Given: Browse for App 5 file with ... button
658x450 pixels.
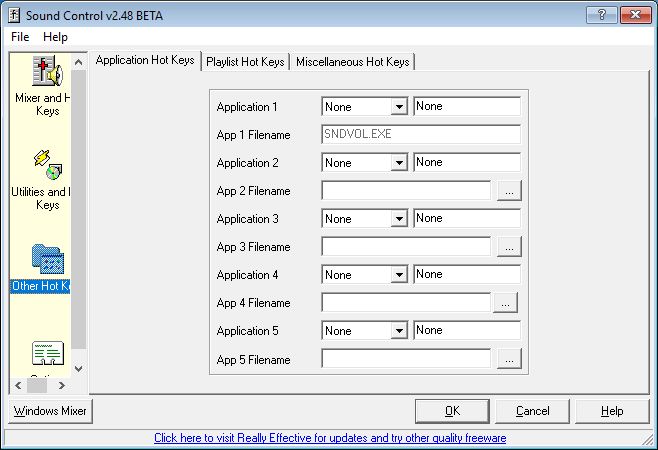Looking at the screenshot, I should pyautogui.click(x=509, y=359).
